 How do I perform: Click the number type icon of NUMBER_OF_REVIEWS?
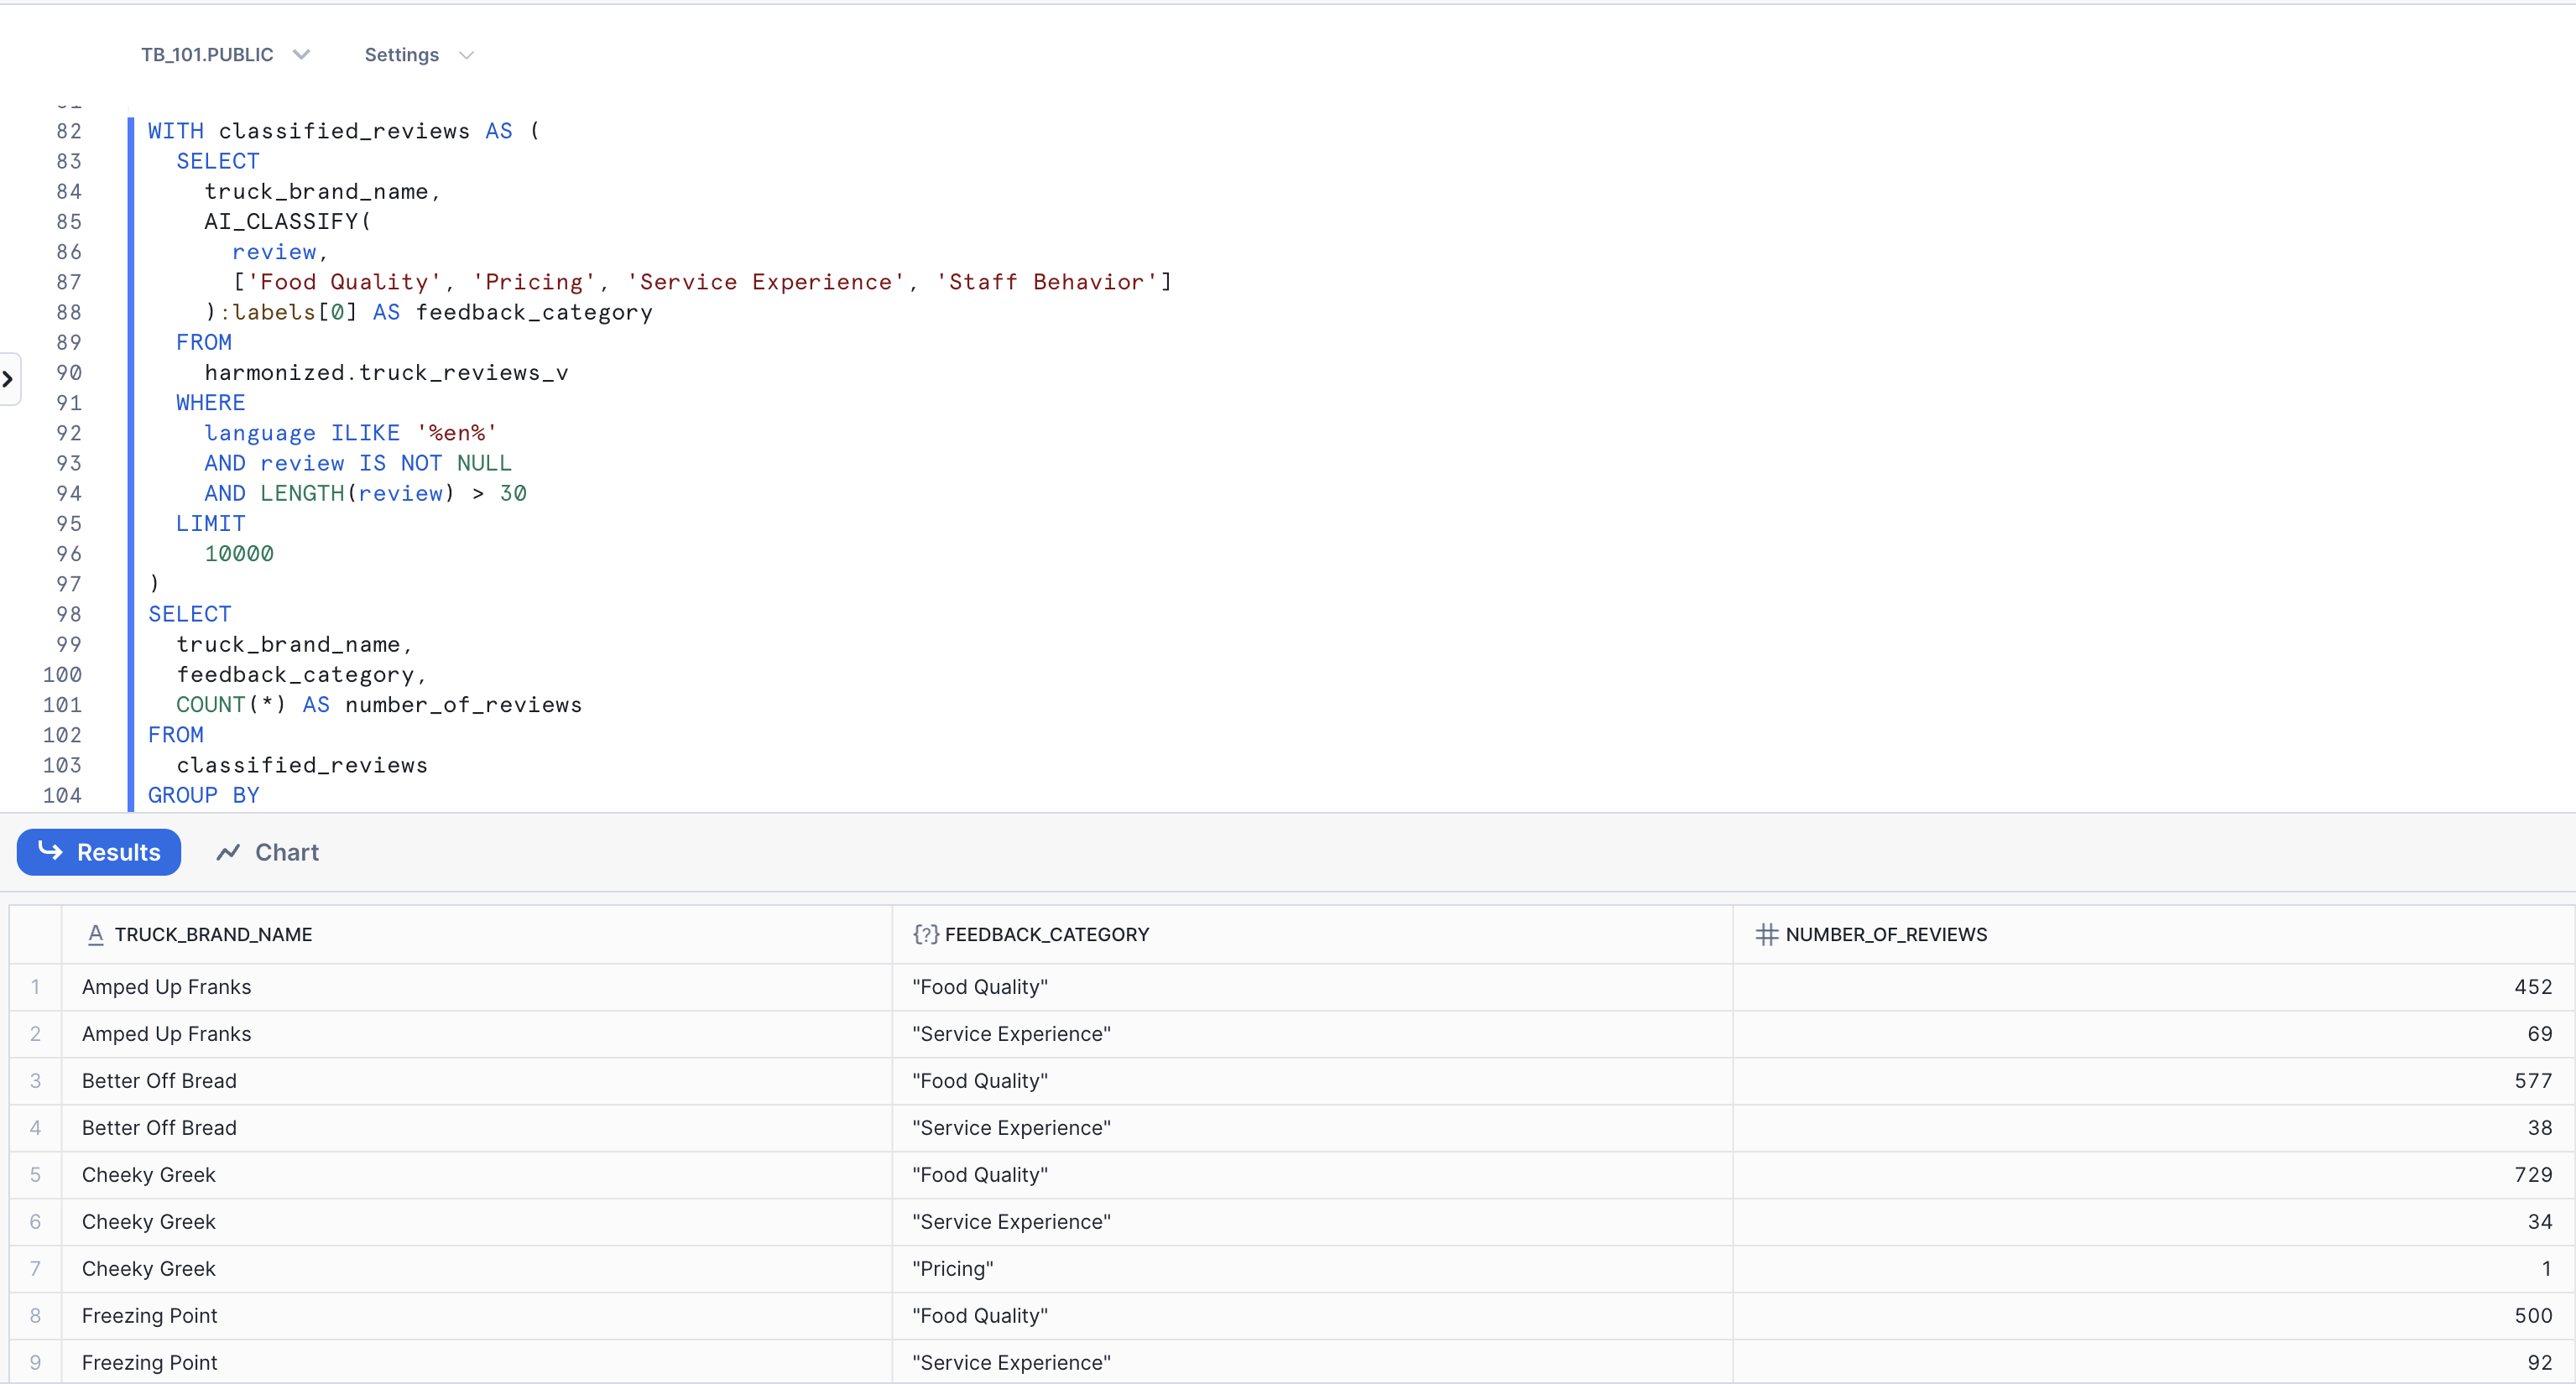click(1766, 934)
